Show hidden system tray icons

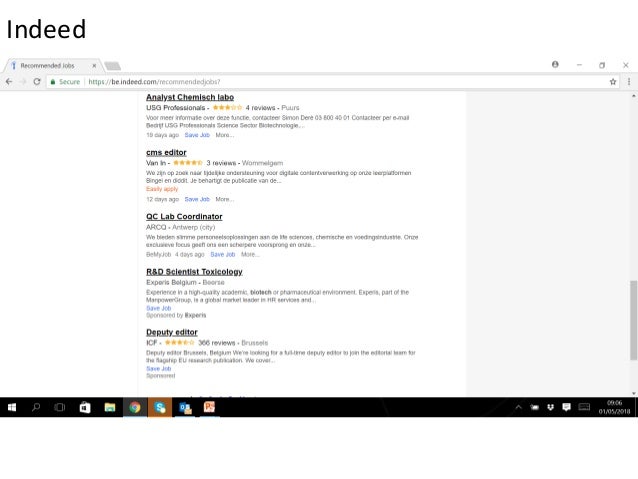[518, 407]
